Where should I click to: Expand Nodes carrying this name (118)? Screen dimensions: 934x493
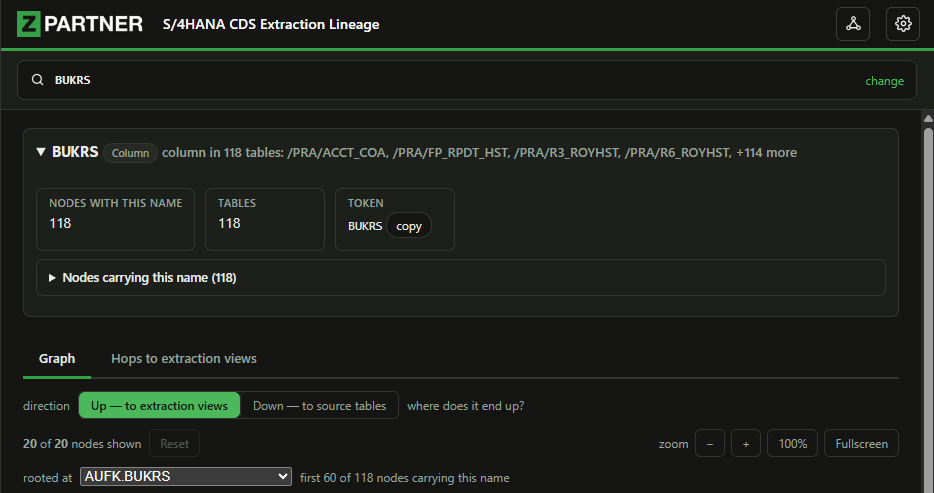(x=460, y=277)
